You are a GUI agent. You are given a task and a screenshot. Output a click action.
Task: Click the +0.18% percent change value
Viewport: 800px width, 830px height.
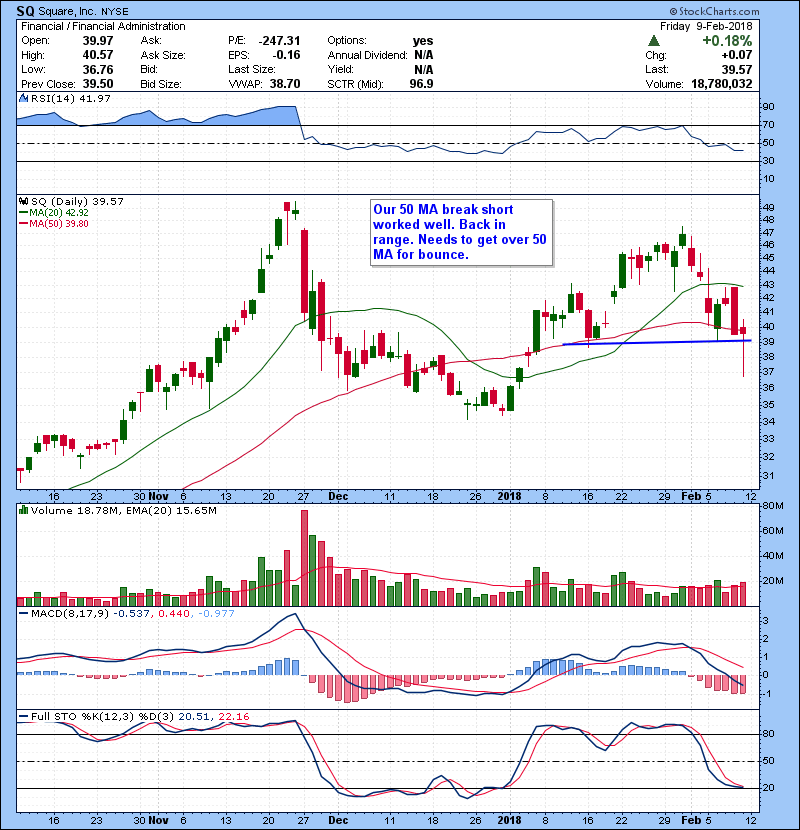pyautogui.click(x=727, y=41)
